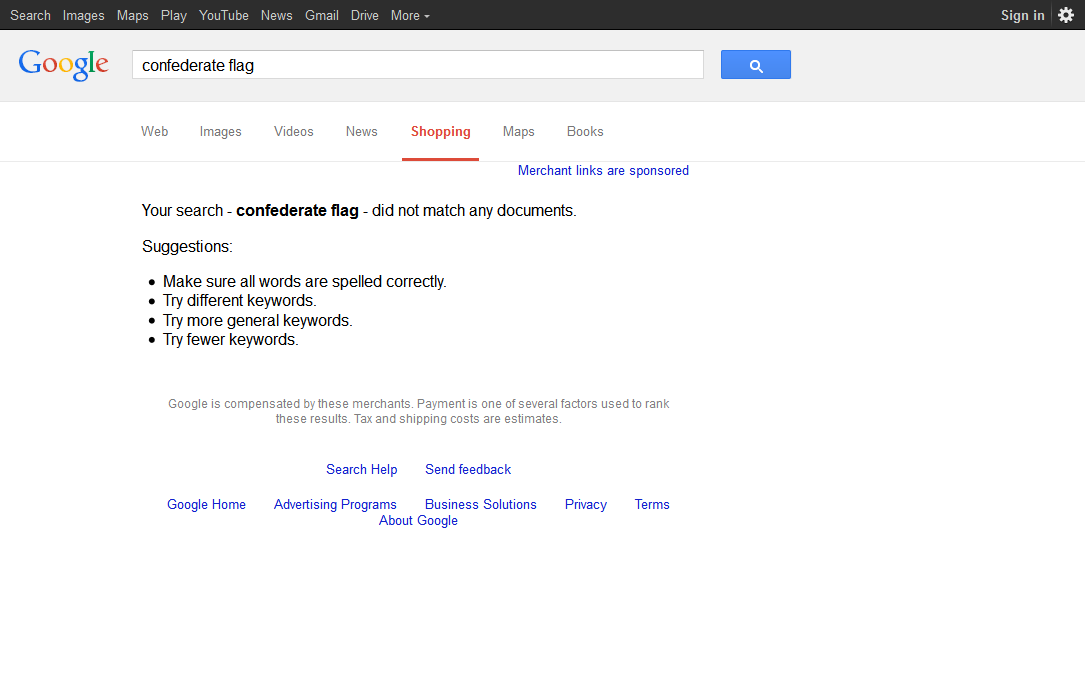Open Search in the top black bar
This screenshot has width=1085, height=698.
pyautogui.click(x=30, y=15)
